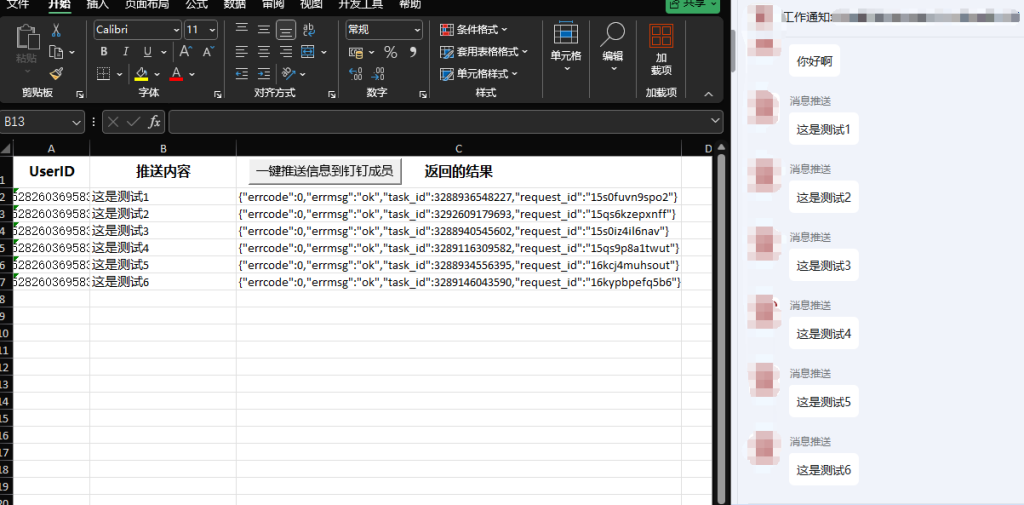Click the yellow fill color swatch

pos(141,74)
